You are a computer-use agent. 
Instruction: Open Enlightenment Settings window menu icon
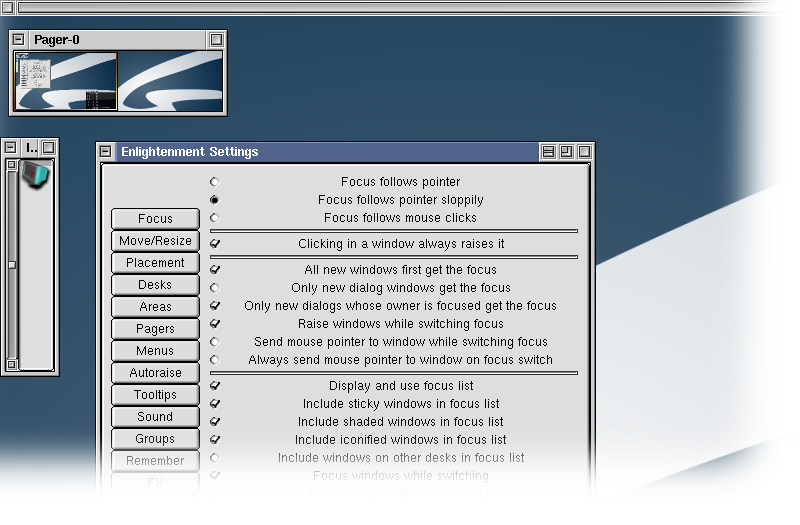[x=106, y=152]
